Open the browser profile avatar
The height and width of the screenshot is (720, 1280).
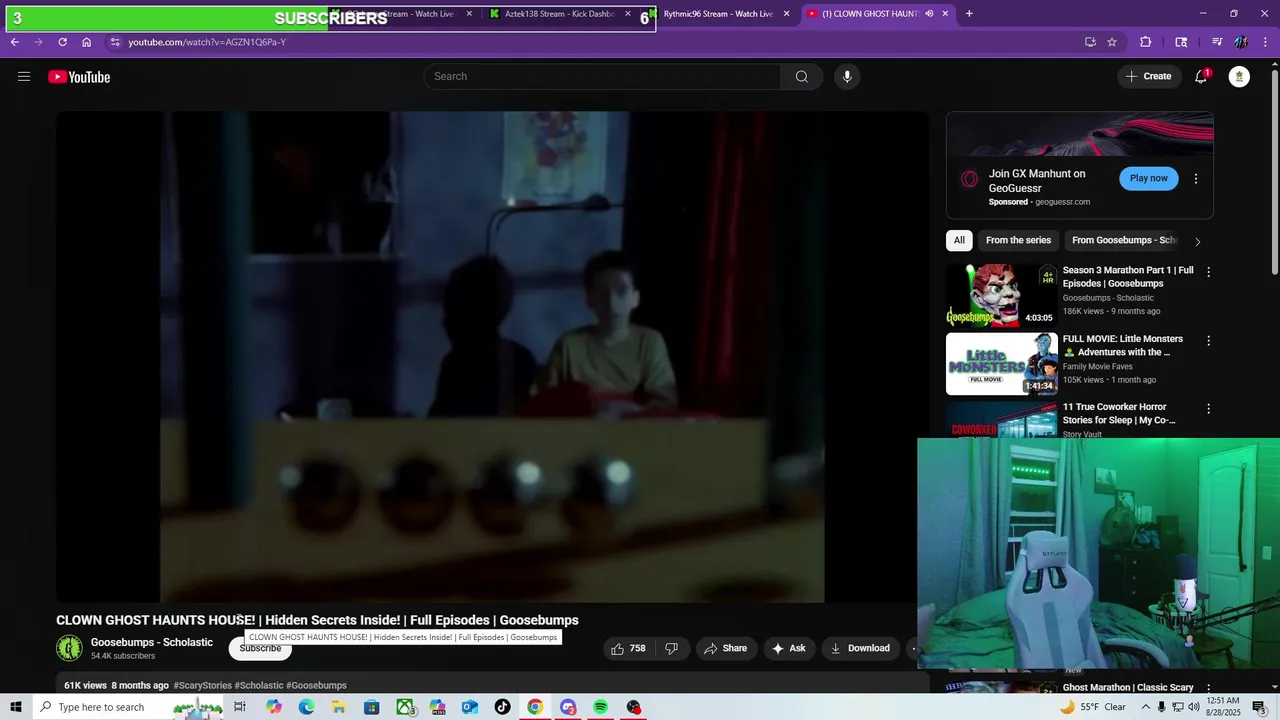1241,42
